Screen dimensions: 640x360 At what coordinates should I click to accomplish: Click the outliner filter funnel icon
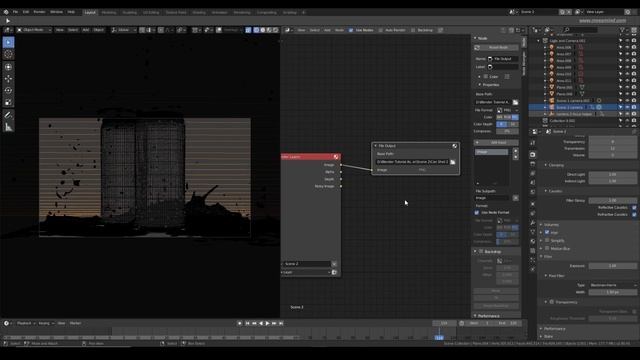tap(622, 30)
